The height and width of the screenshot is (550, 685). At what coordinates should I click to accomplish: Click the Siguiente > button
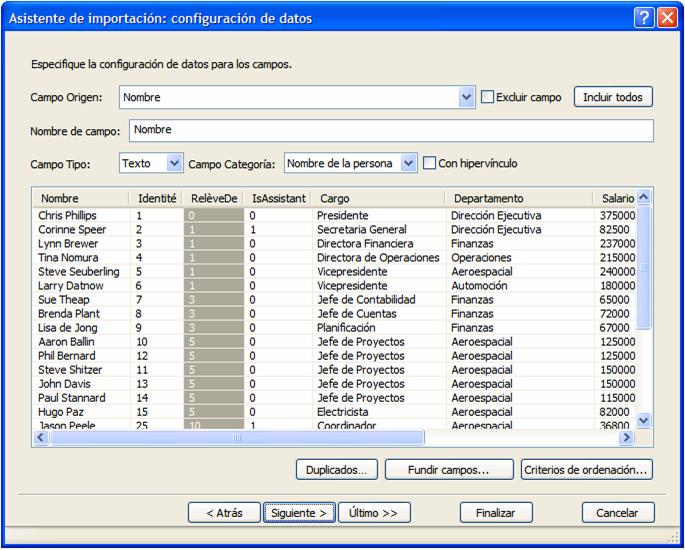point(299,513)
